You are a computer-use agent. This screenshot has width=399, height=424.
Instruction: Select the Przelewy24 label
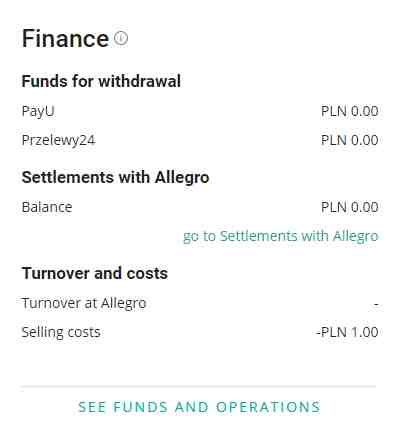point(58,140)
